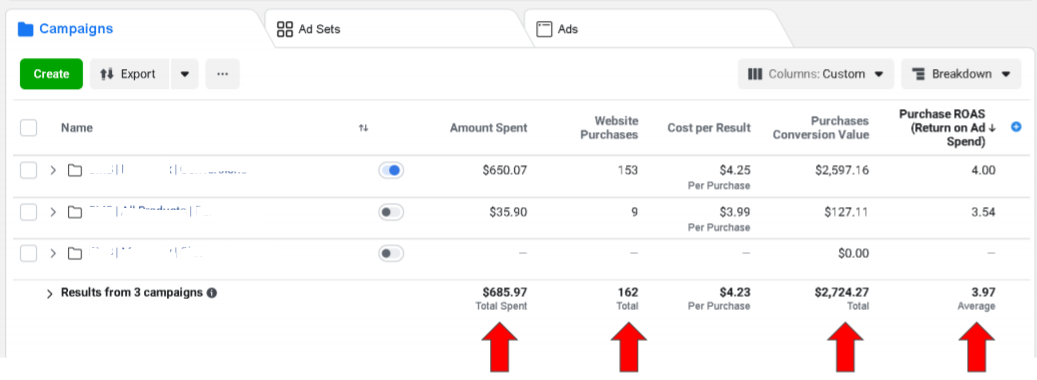The width and height of the screenshot is (1037, 380).
Task: Open the campaign name link in $0.00 row
Action: tap(145, 252)
